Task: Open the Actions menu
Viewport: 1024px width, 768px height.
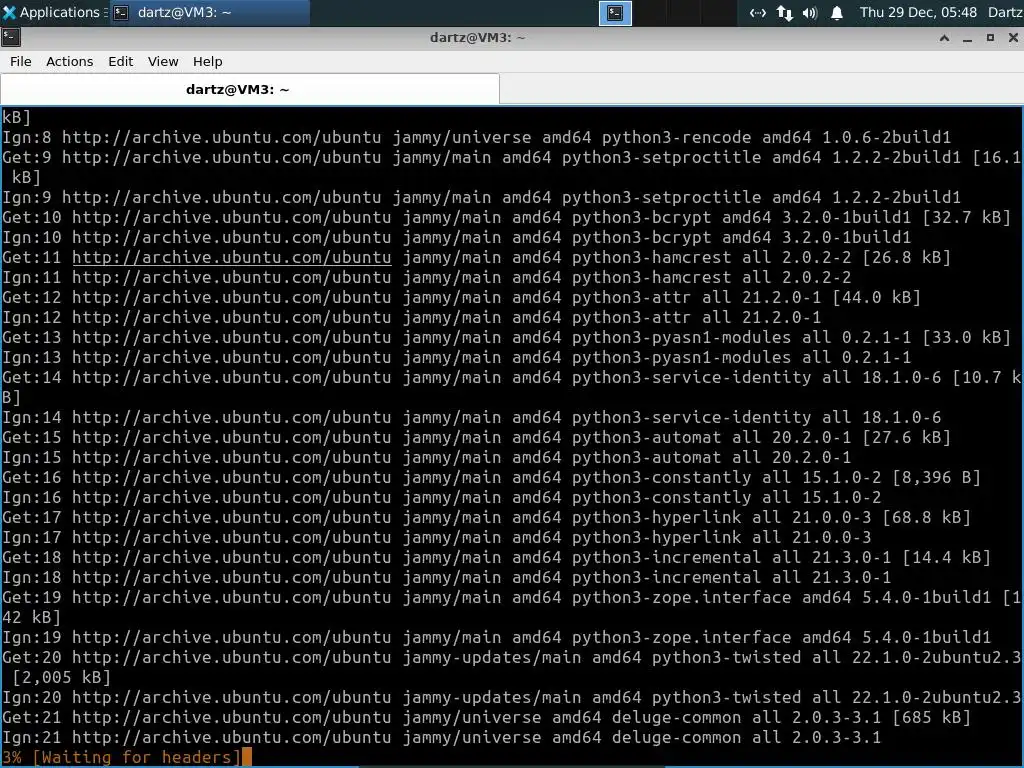Action: pos(69,61)
